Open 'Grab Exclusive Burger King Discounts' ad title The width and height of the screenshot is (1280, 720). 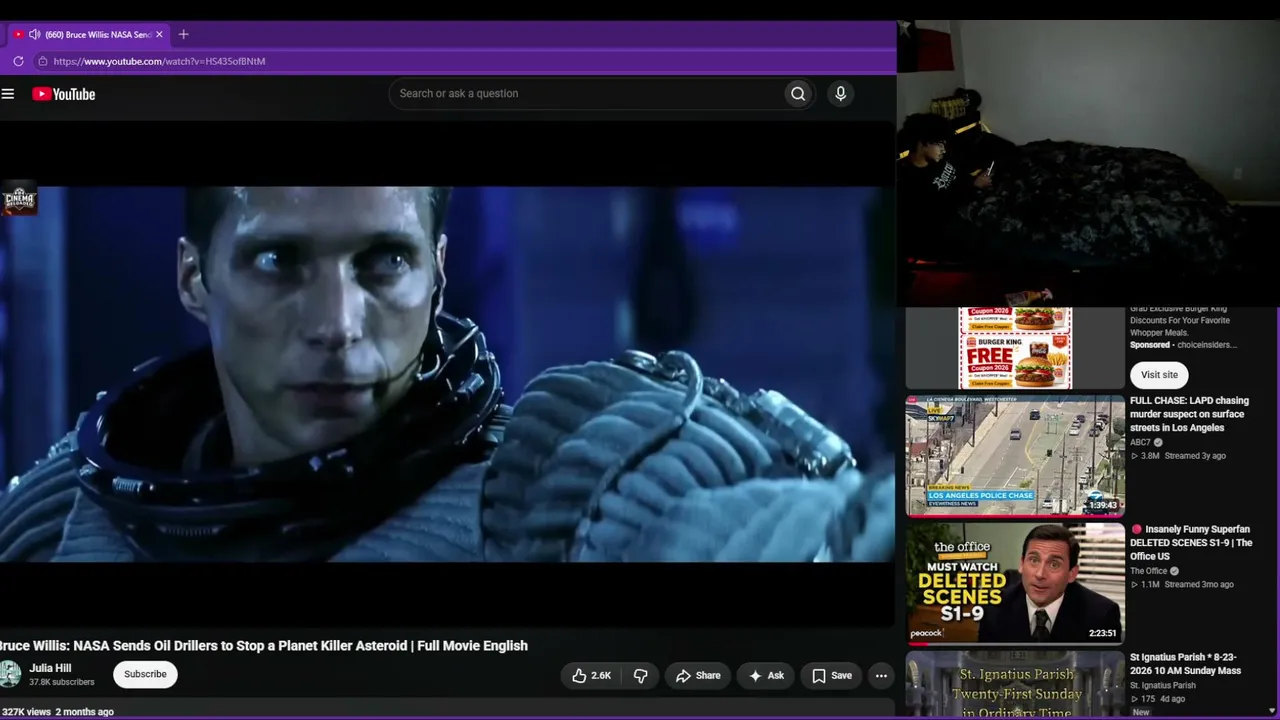1180,321
